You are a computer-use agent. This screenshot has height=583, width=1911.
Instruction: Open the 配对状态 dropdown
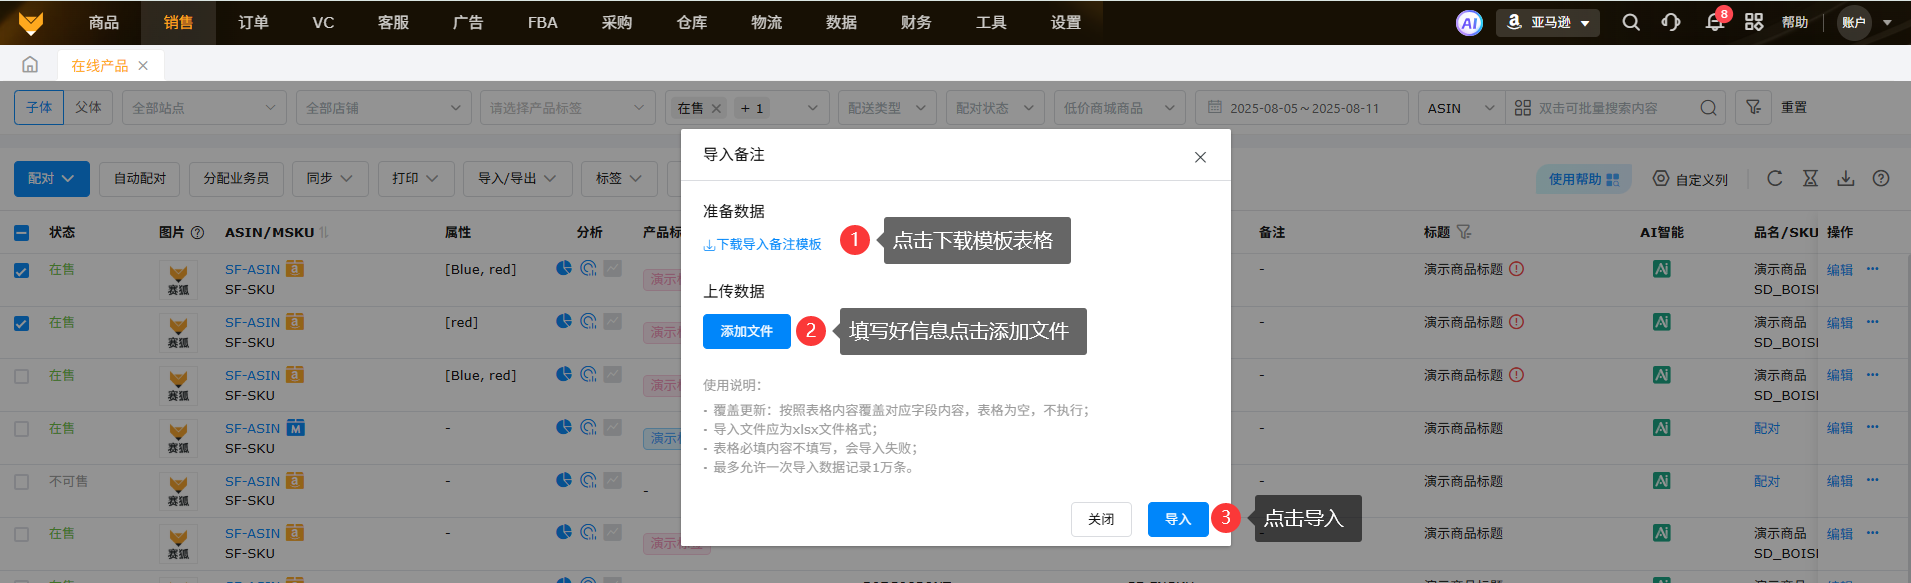[x=995, y=107]
